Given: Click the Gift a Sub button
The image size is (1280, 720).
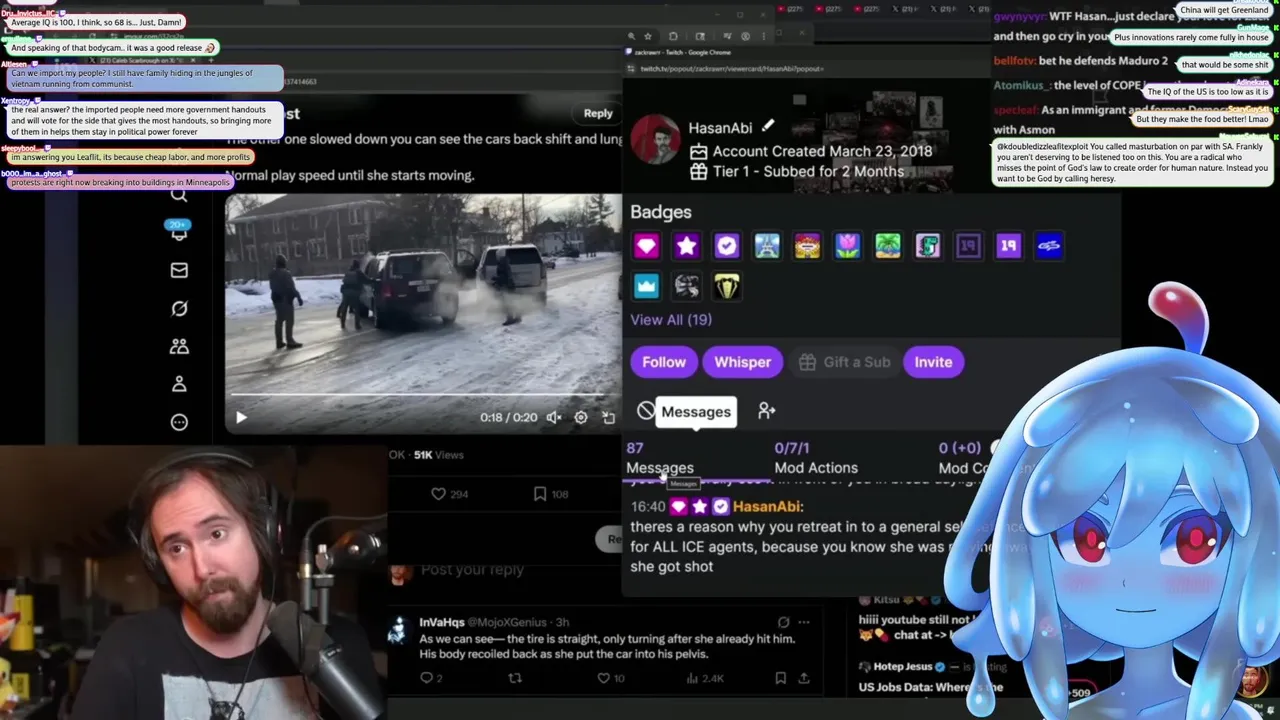Looking at the screenshot, I should pyautogui.click(x=844, y=362).
